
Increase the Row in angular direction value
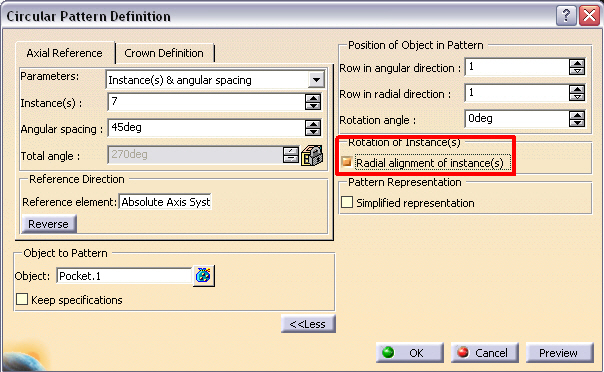[x=577, y=63]
